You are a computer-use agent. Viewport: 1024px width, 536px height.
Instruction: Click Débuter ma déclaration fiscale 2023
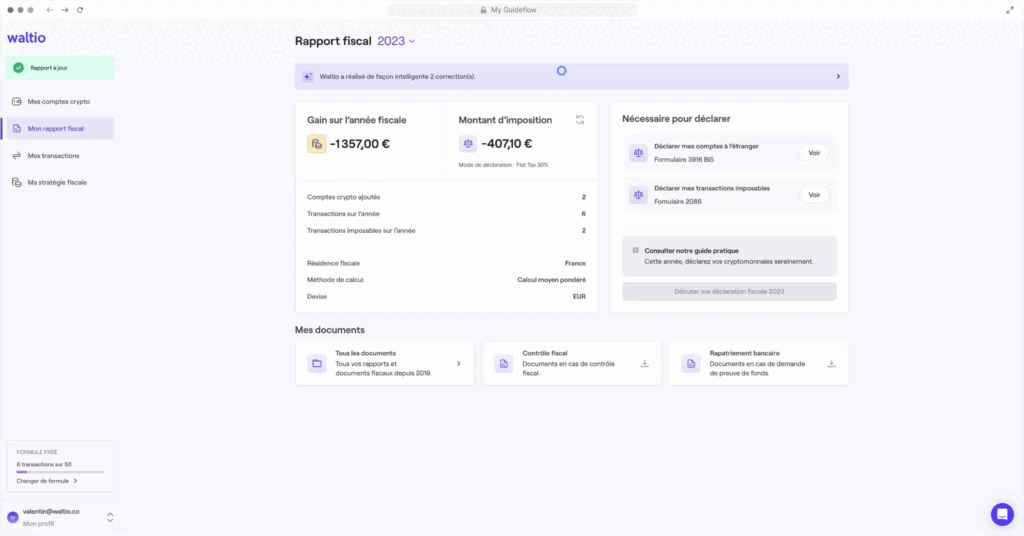[x=729, y=292]
